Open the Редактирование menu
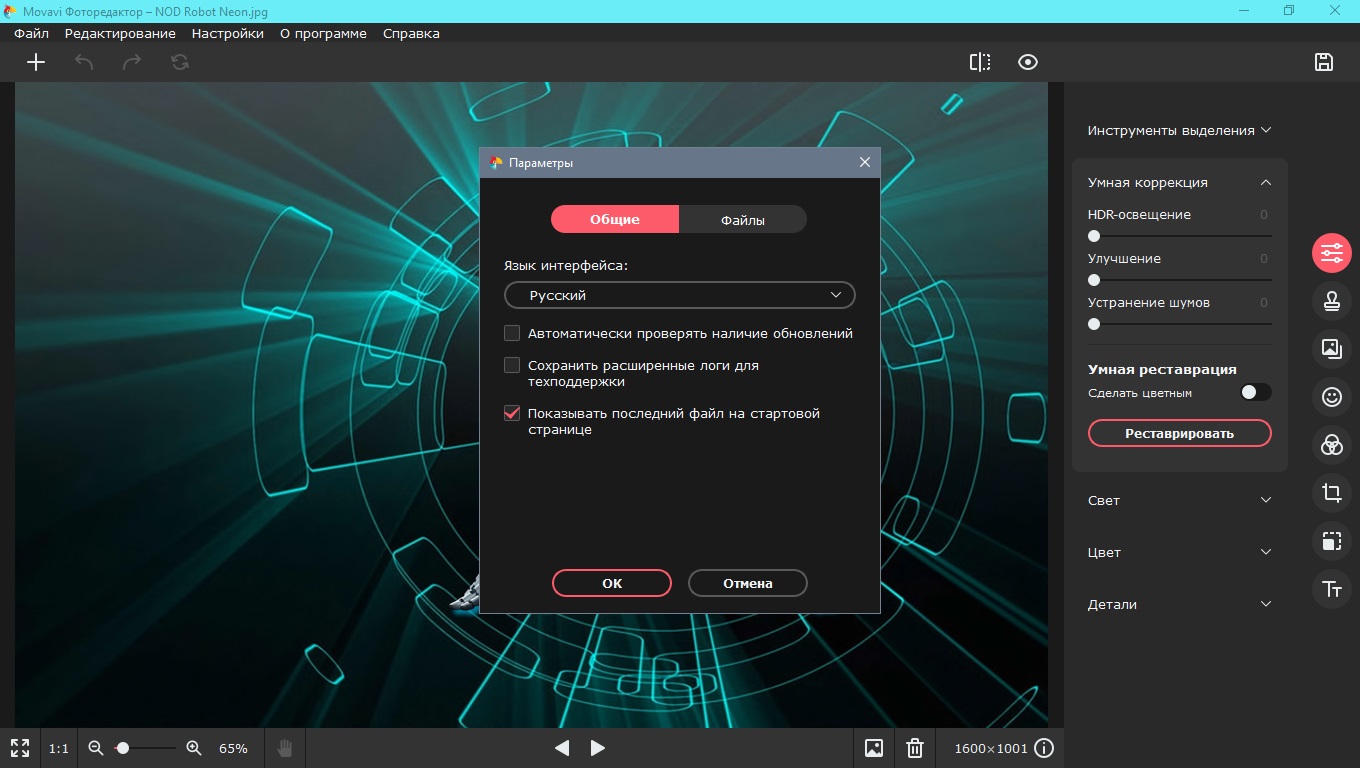Screen dimensions: 1360x768 120,33
